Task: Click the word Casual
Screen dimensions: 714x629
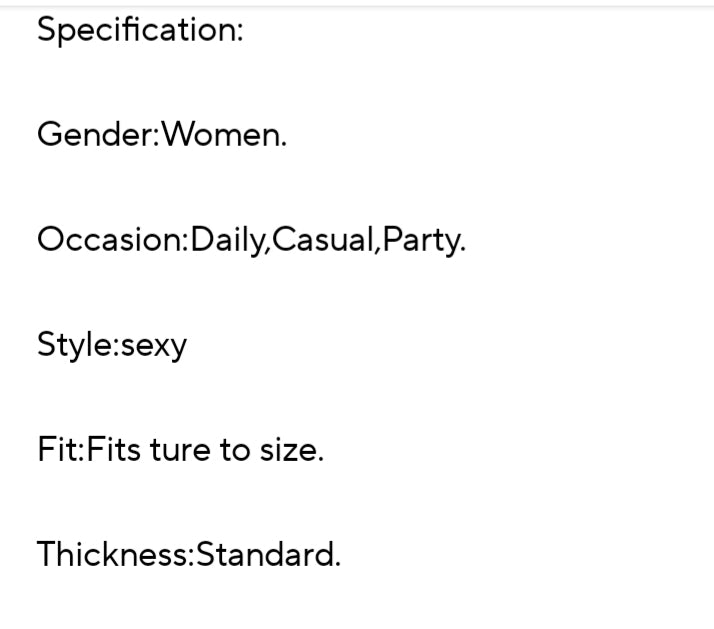Action: pos(322,240)
